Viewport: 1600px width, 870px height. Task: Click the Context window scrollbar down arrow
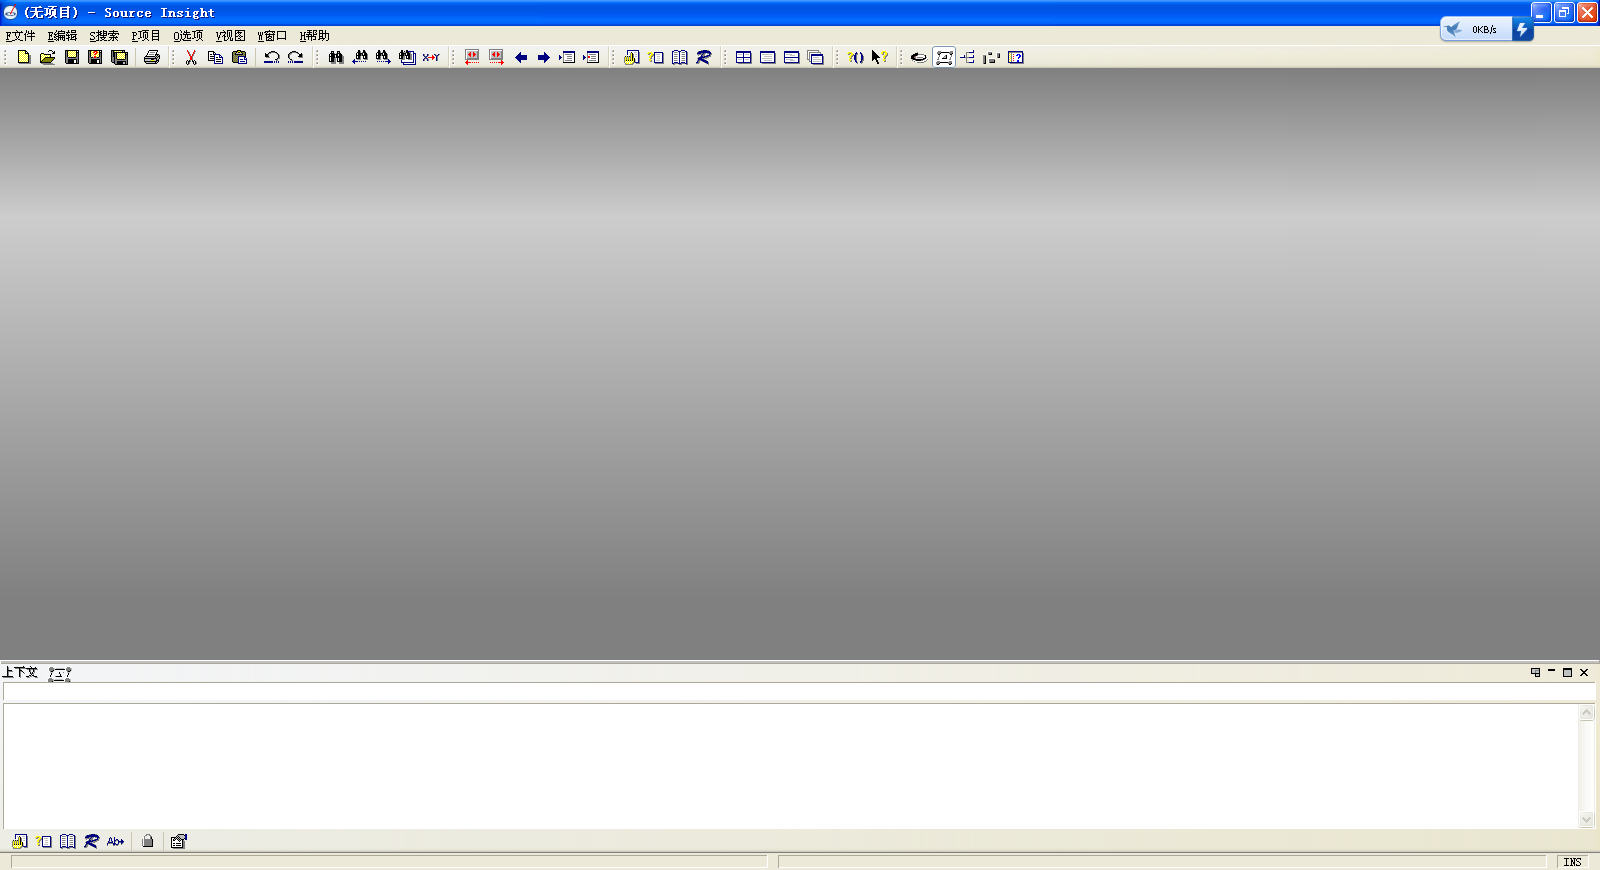pyautogui.click(x=1587, y=819)
